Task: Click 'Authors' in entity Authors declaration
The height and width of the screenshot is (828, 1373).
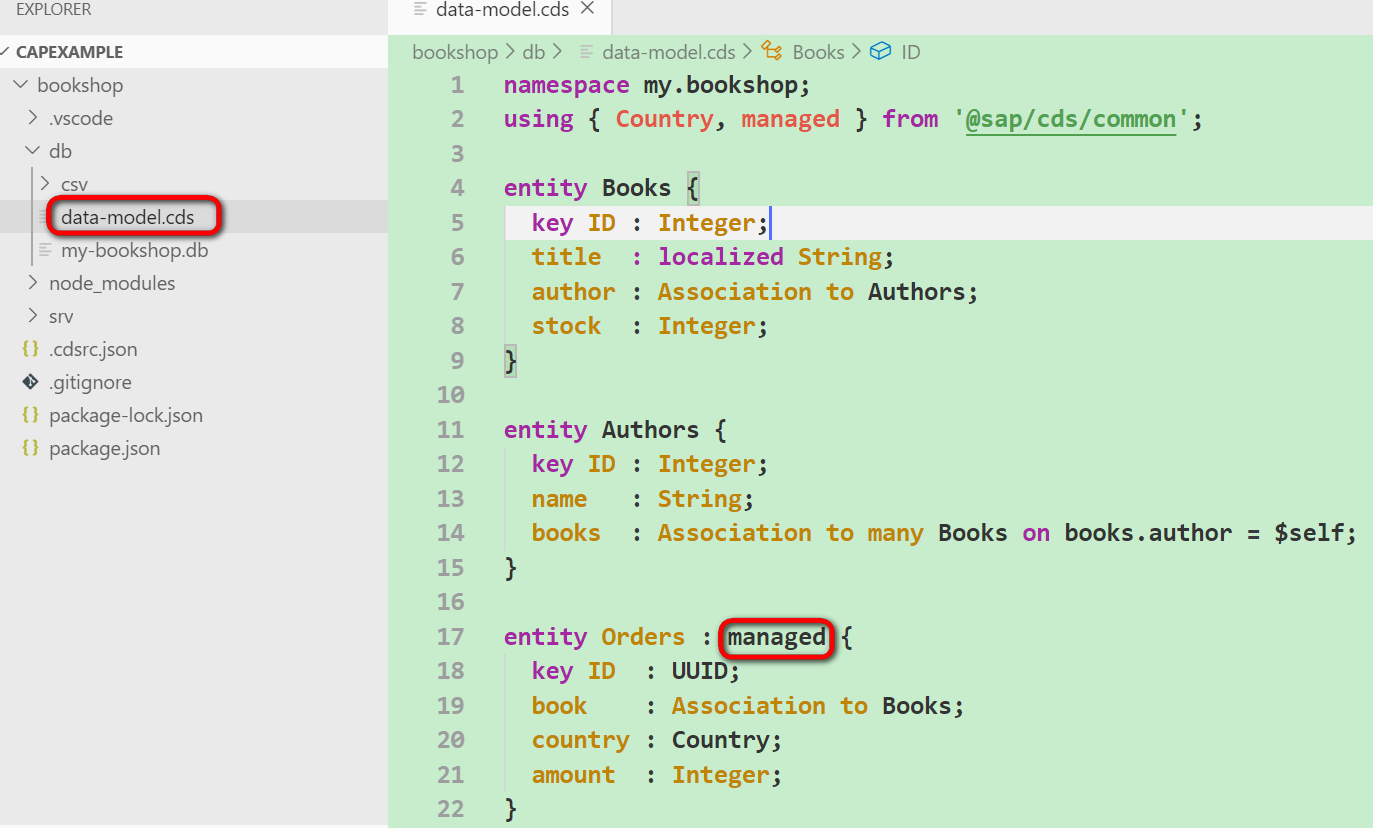Action: pos(650,430)
